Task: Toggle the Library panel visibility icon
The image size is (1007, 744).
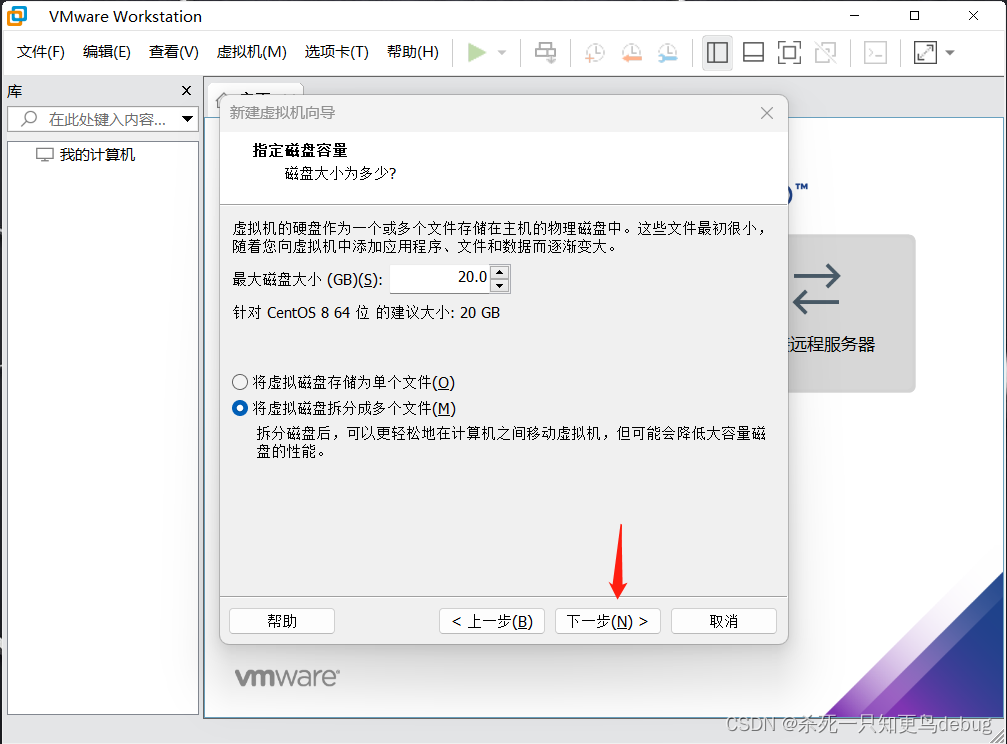Action: pyautogui.click(x=717, y=52)
